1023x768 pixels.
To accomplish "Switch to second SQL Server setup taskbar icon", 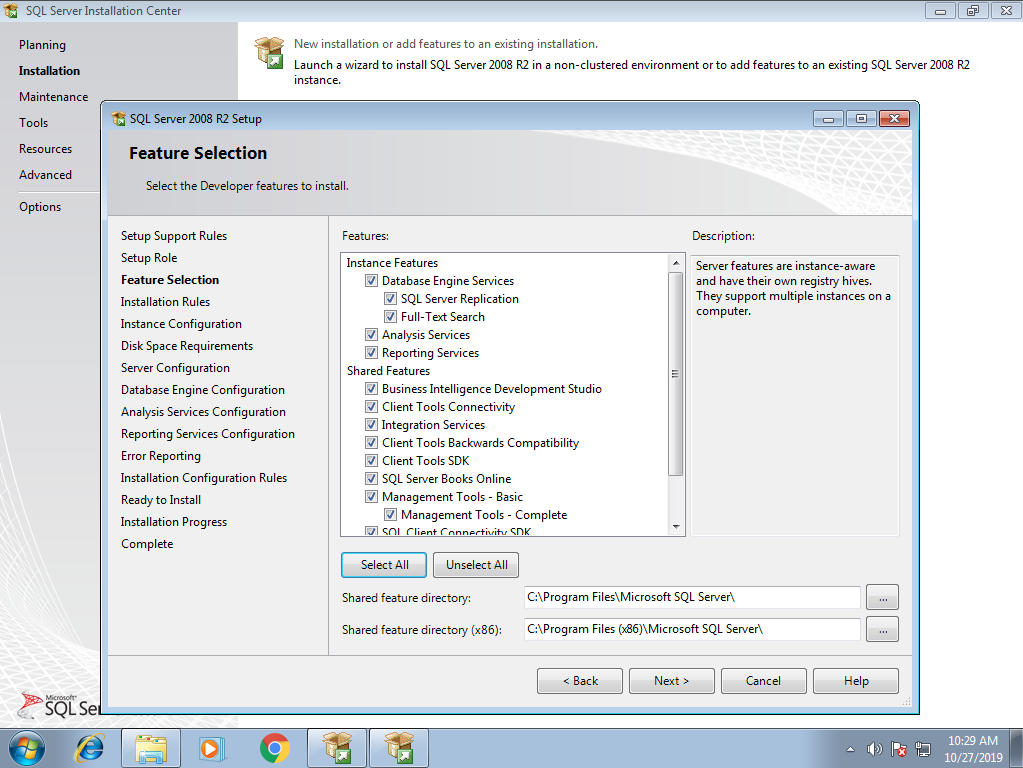I will pyautogui.click(x=399, y=748).
